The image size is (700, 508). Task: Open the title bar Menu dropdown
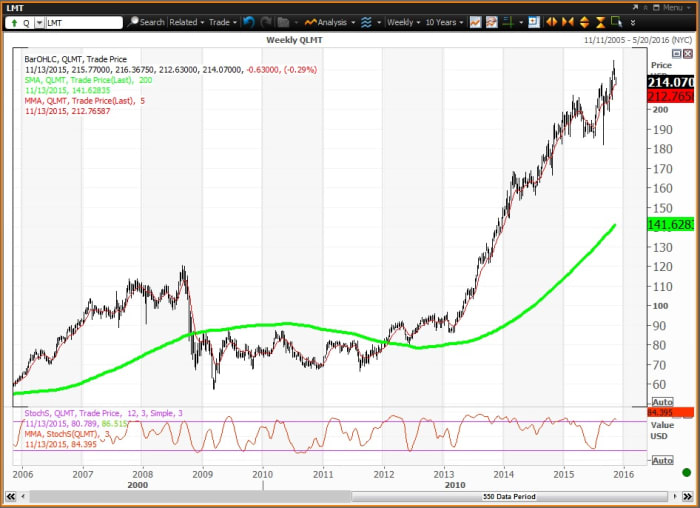click(x=675, y=8)
